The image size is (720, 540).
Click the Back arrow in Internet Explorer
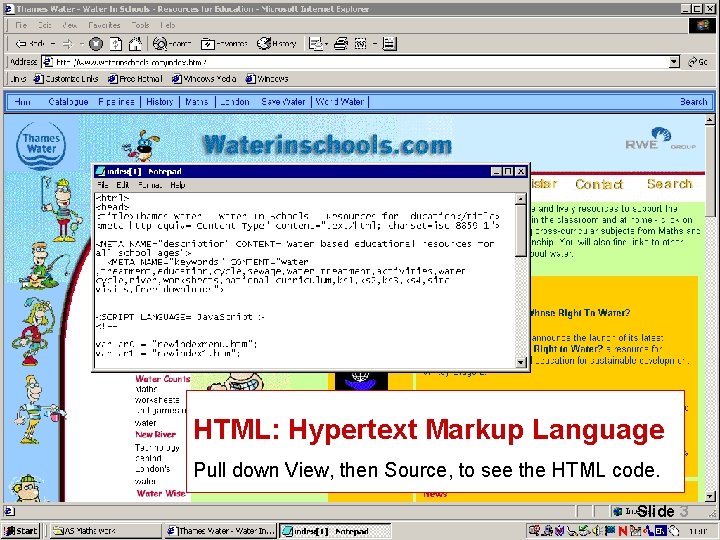click(30, 44)
